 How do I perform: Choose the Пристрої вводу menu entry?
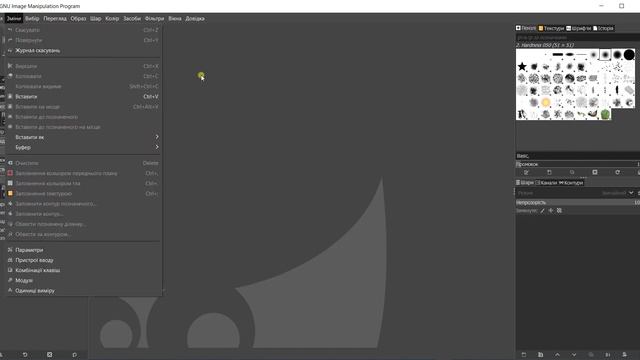[x=83, y=260]
